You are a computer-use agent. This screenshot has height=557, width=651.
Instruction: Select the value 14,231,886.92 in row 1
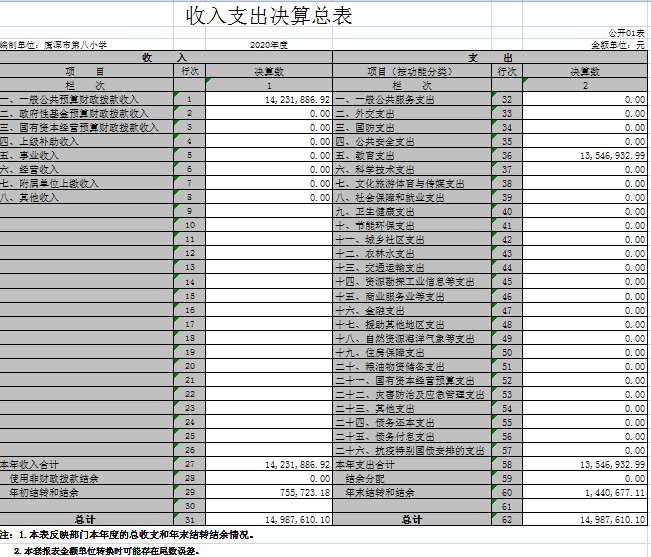click(269, 100)
